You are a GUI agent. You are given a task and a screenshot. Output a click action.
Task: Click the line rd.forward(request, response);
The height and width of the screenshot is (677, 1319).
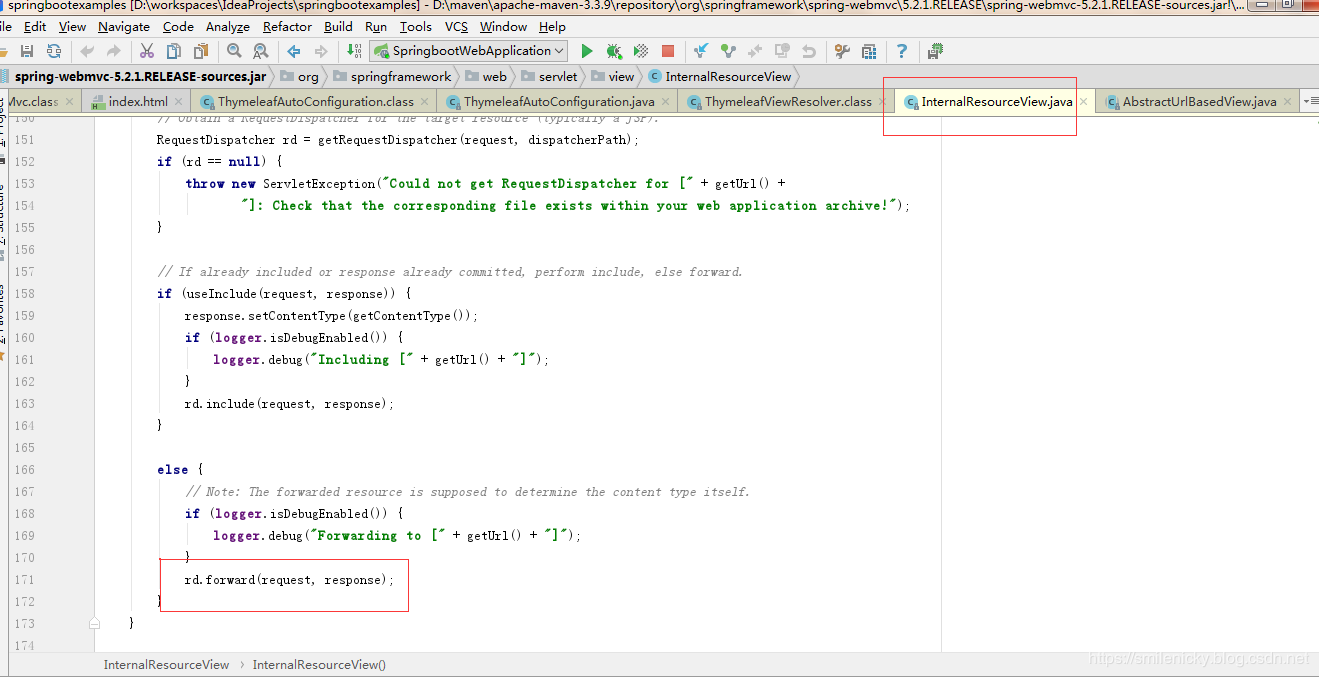289,580
